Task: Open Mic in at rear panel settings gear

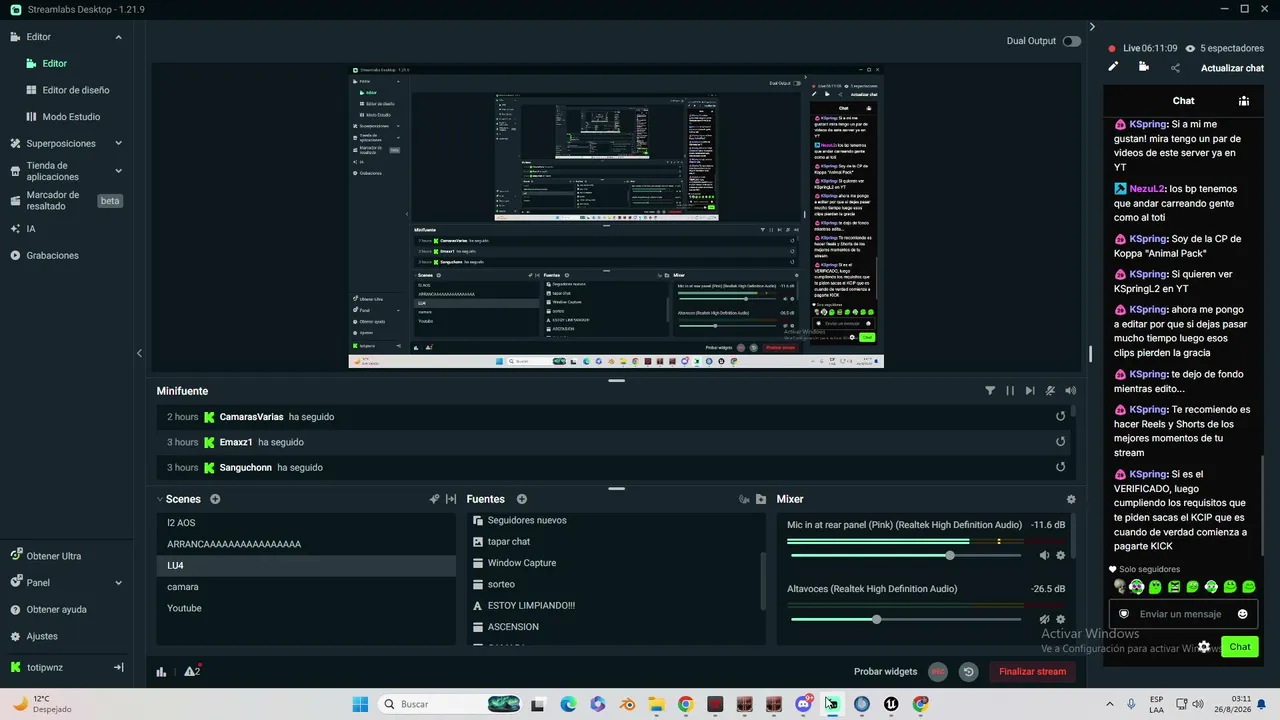Action: pyautogui.click(x=1061, y=555)
